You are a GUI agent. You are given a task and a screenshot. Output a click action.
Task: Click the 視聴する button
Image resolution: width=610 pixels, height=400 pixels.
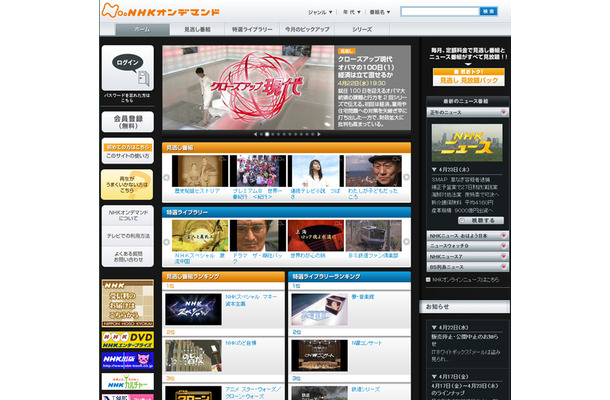481,221
